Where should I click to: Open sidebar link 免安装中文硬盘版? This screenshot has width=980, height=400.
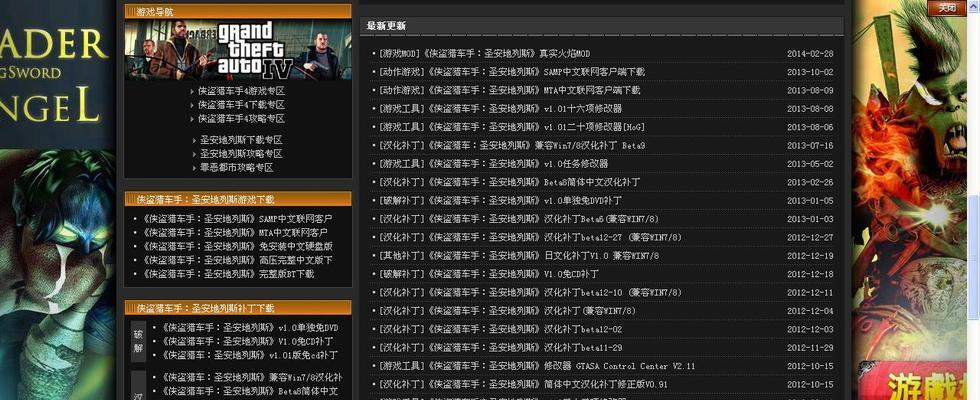[238, 246]
